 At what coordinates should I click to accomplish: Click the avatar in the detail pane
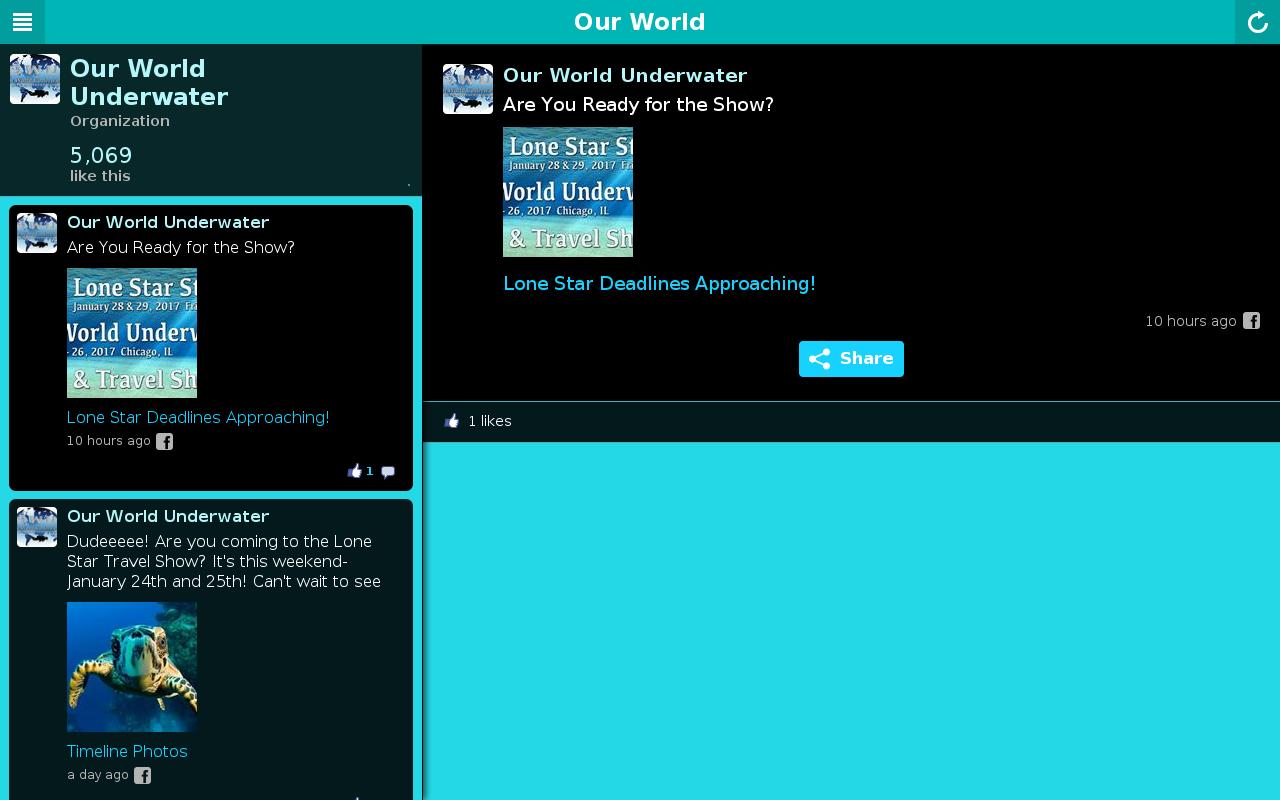point(468,89)
